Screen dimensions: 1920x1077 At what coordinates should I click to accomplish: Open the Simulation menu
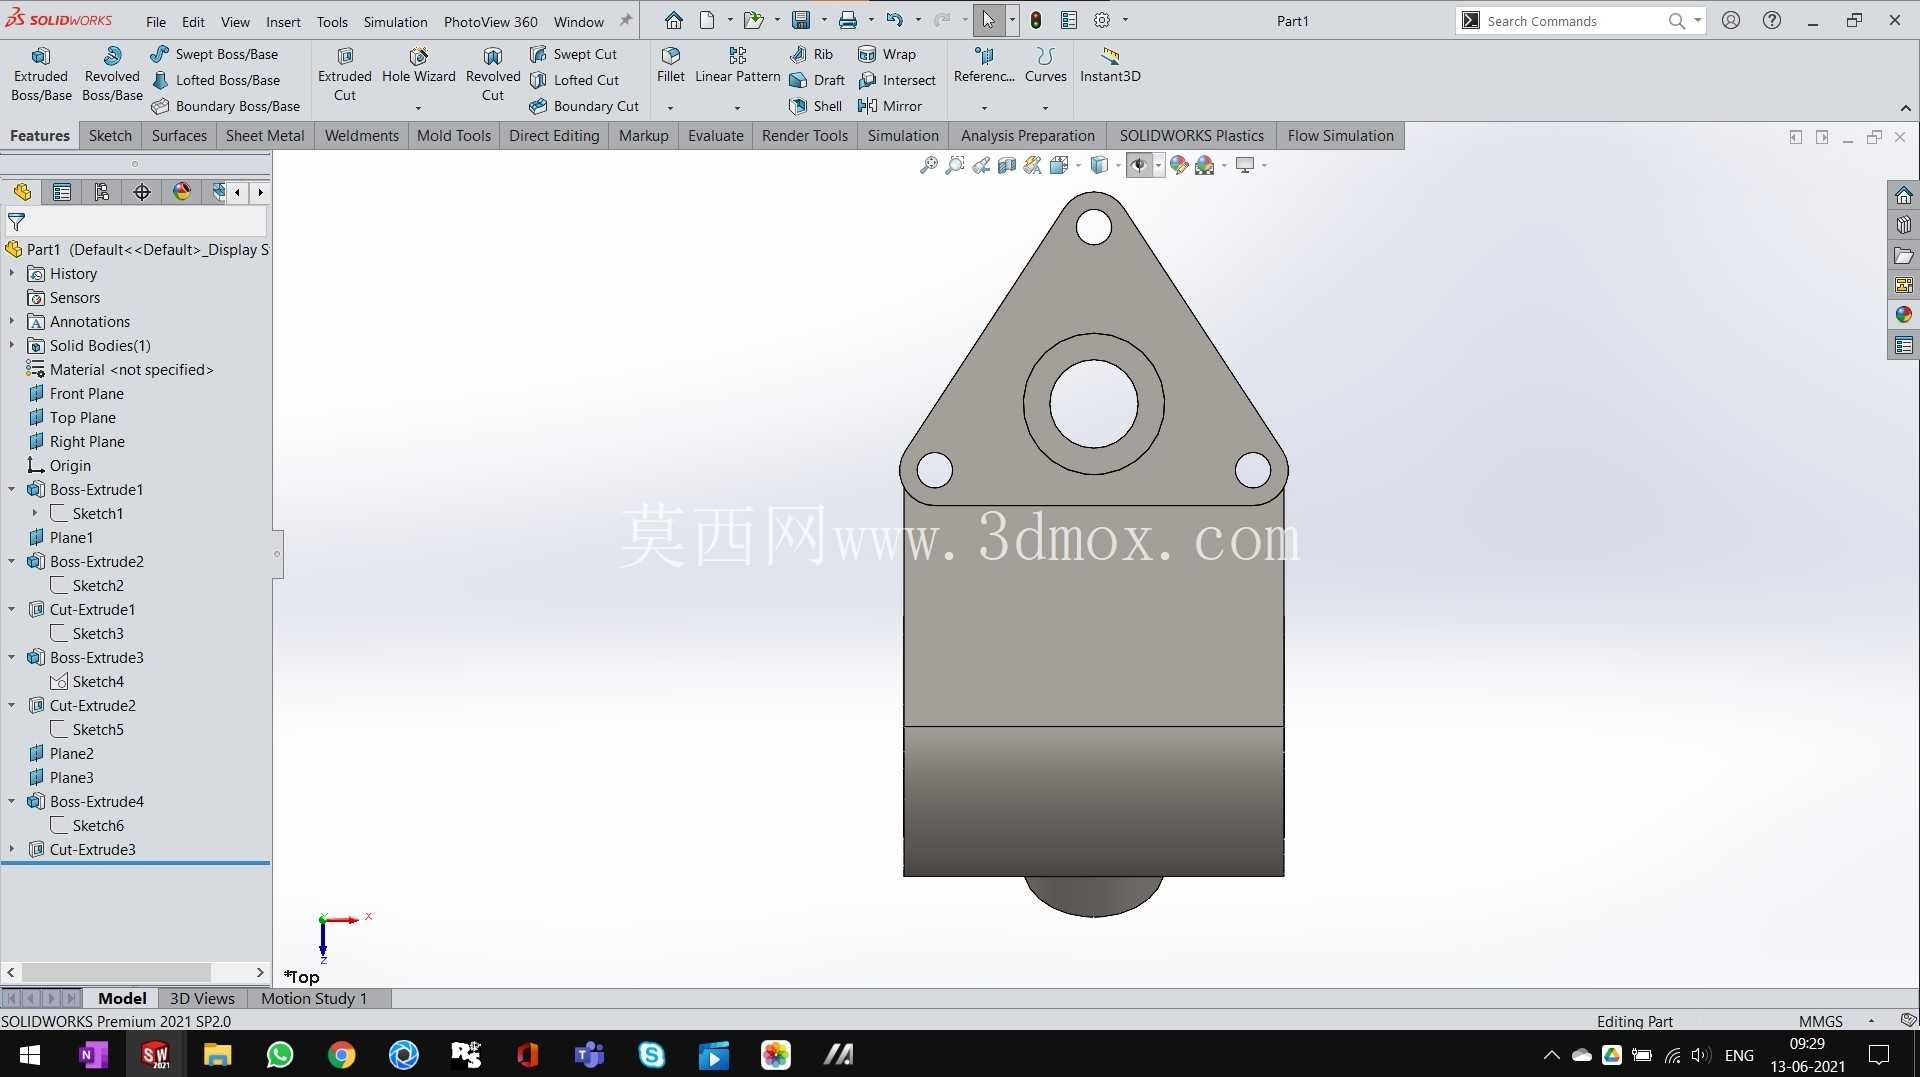[x=395, y=21]
